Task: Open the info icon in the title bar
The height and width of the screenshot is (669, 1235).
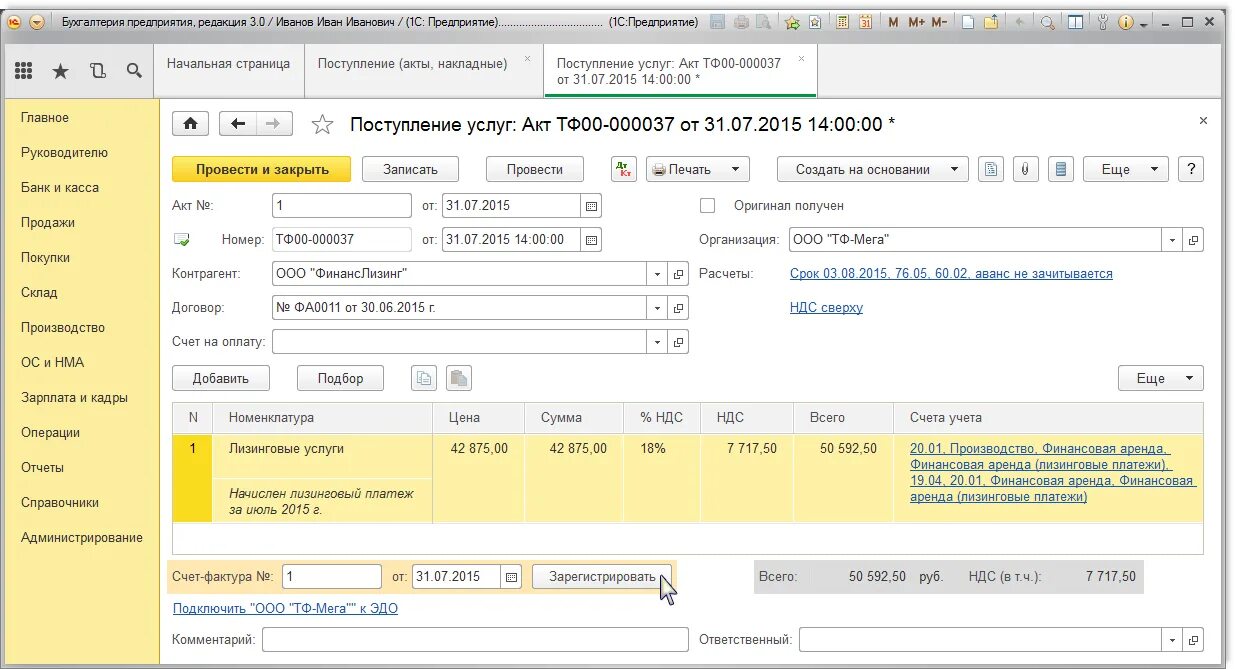Action: 1125,21
